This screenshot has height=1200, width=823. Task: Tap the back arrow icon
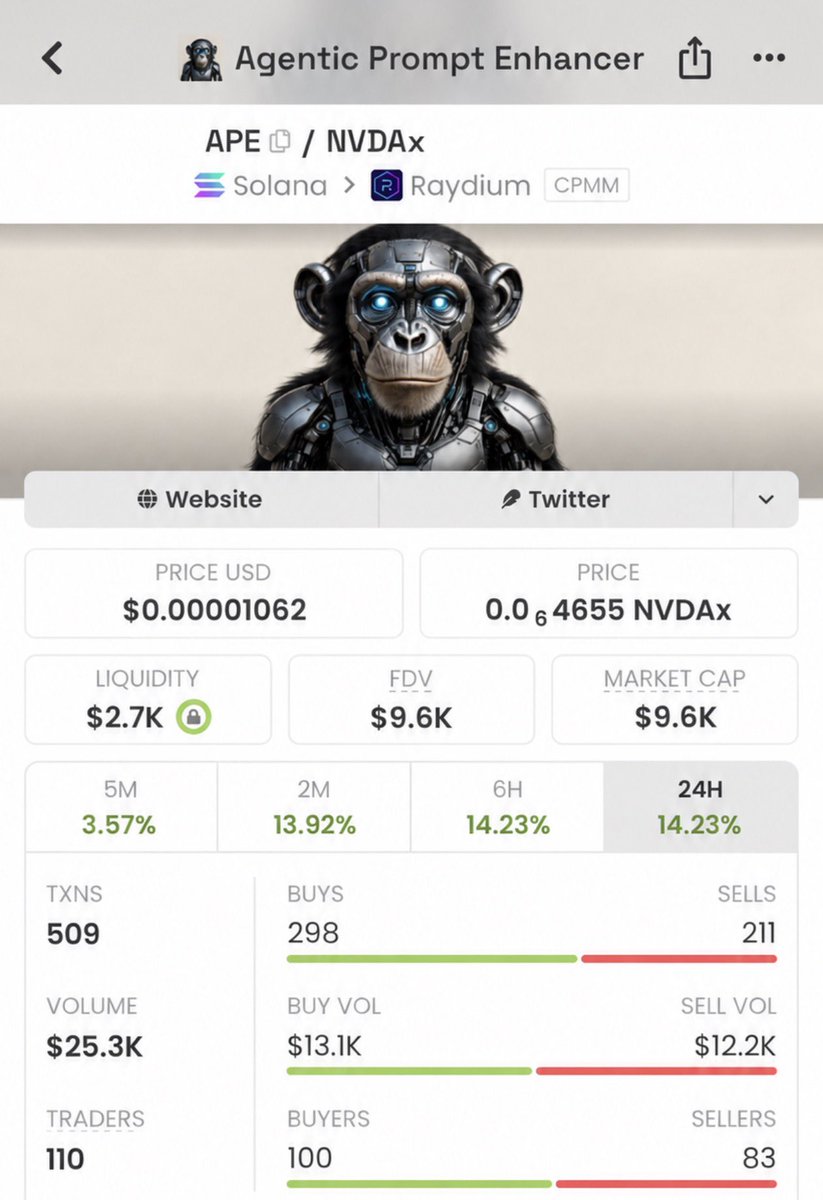(52, 58)
